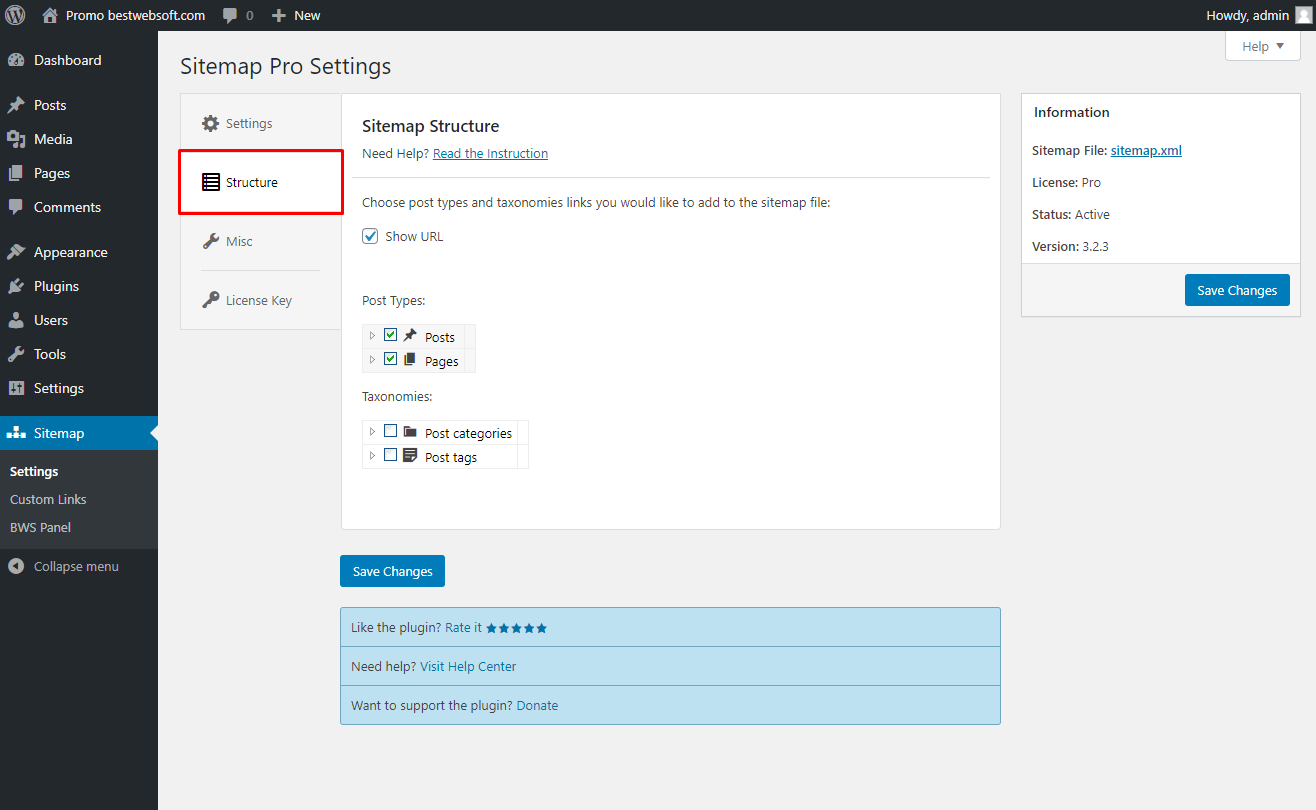Go to the Posts menu label
The width and height of the screenshot is (1316, 810).
(50, 105)
